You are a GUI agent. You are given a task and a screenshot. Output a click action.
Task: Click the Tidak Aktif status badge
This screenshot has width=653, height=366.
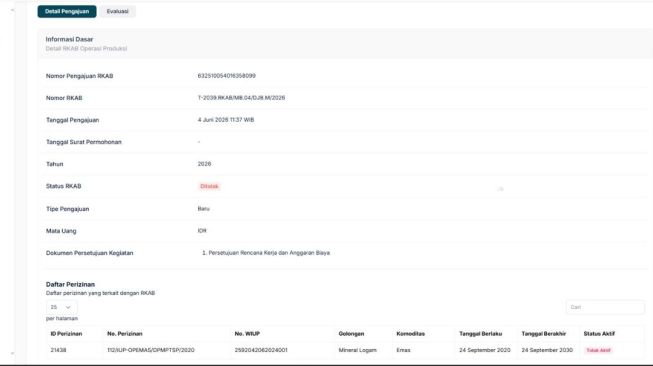click(598, 350)
